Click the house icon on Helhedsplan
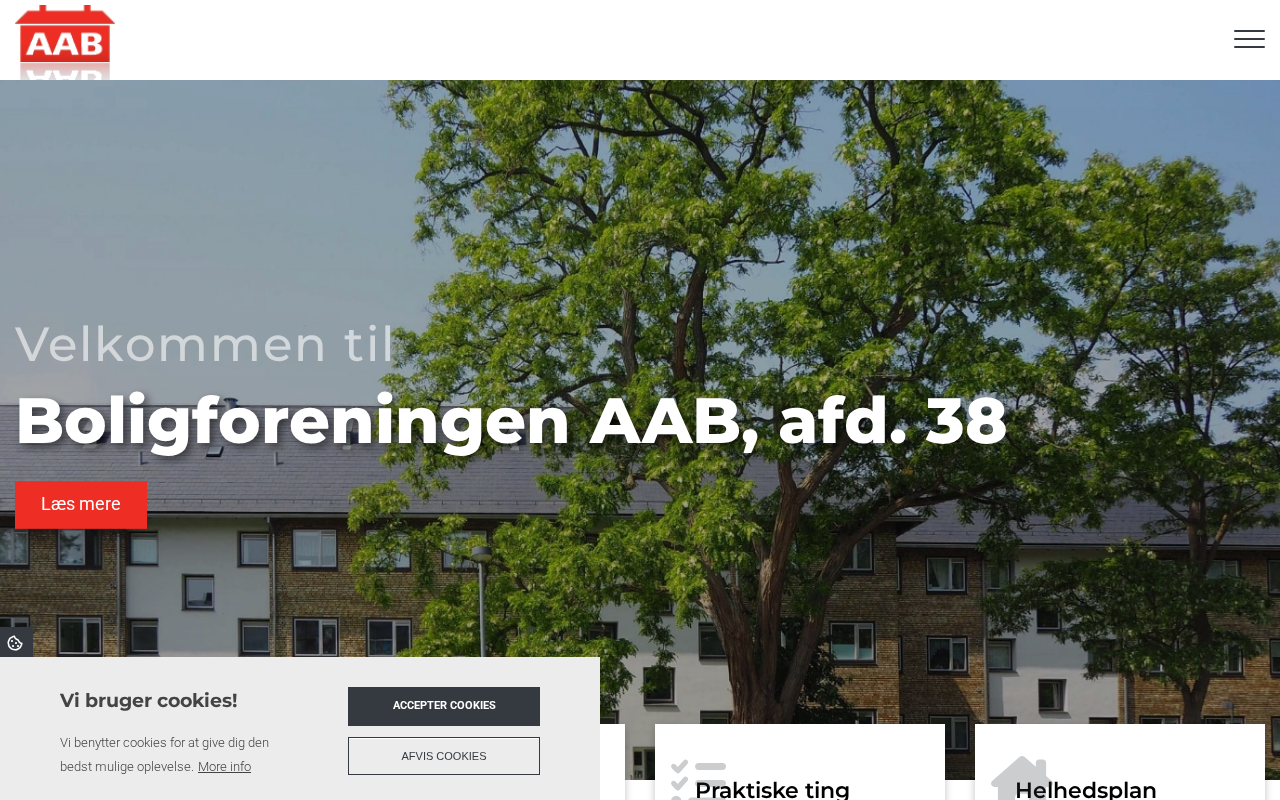Image resolution: width=1280 pixels, height=800 pixels. 1020,778
